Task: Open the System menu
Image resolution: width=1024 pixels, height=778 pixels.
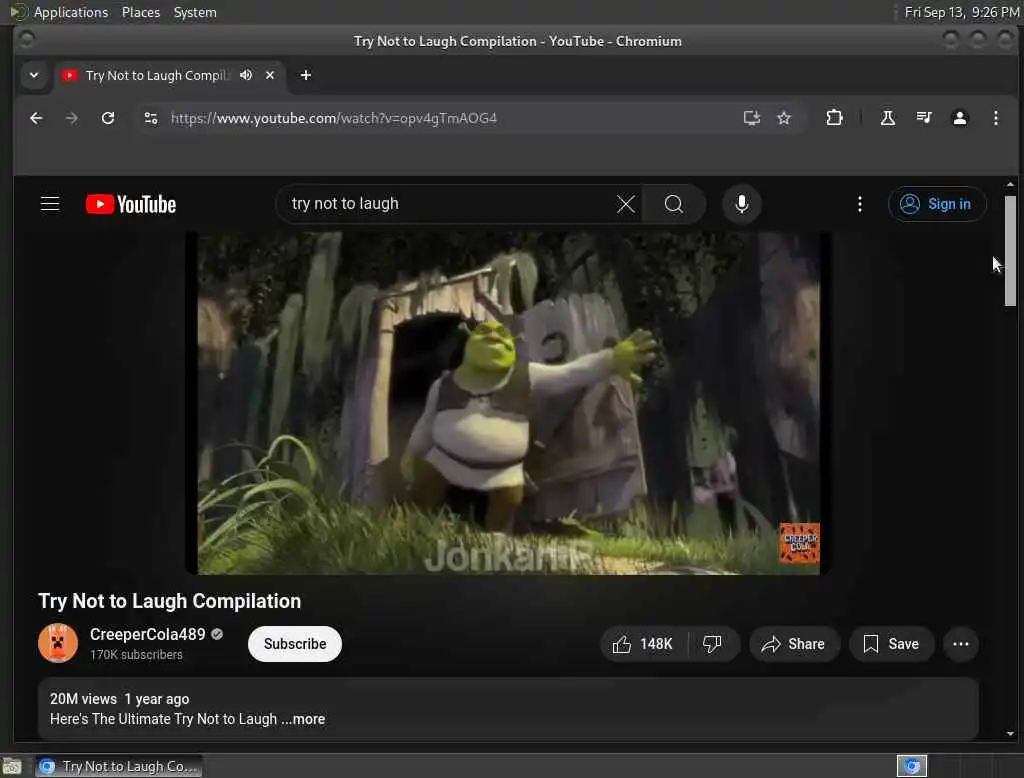Action: (195, 12)
